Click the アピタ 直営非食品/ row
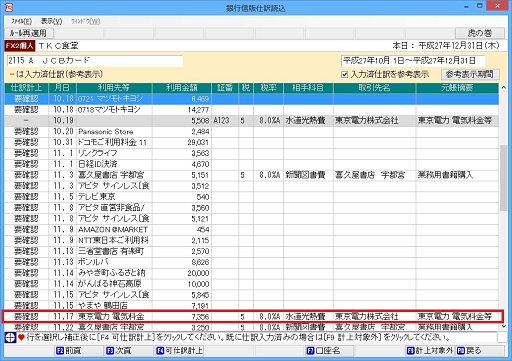Image resolution: width=512 pixels, height=361 pixels. point(252,208)
